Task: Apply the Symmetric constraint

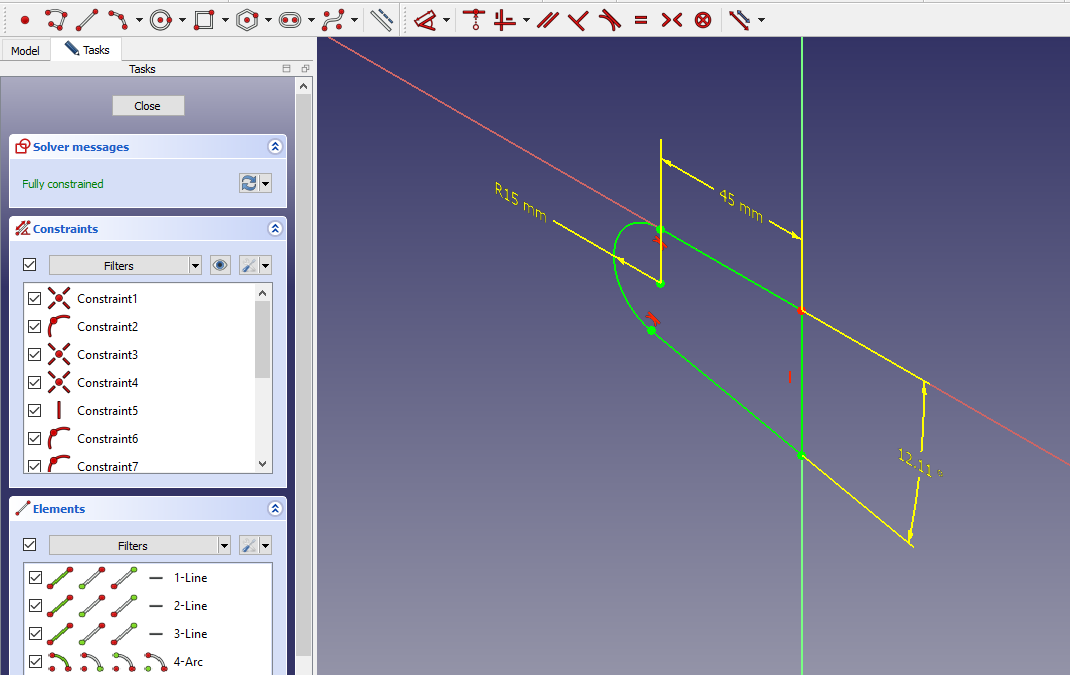Action: [671, 19]
